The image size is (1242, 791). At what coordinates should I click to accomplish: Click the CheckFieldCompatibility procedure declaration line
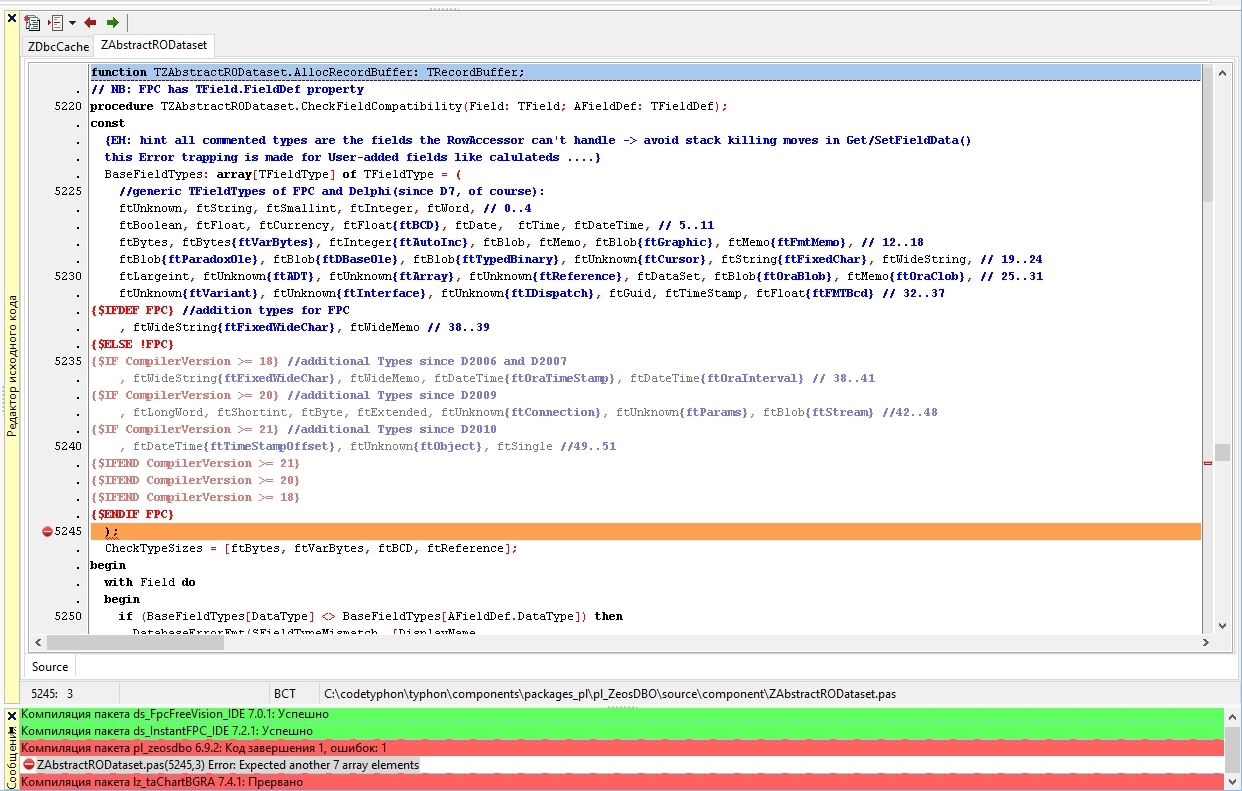pos(409,106)
